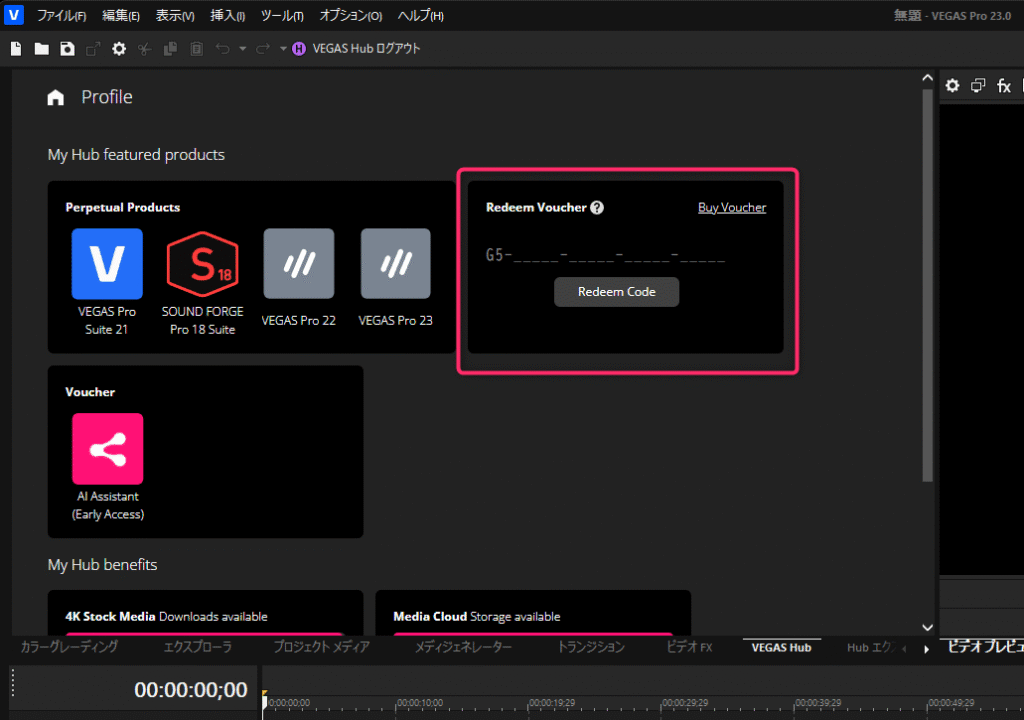
Task: Switch to the トランジション tab
Action: (591, 647)
